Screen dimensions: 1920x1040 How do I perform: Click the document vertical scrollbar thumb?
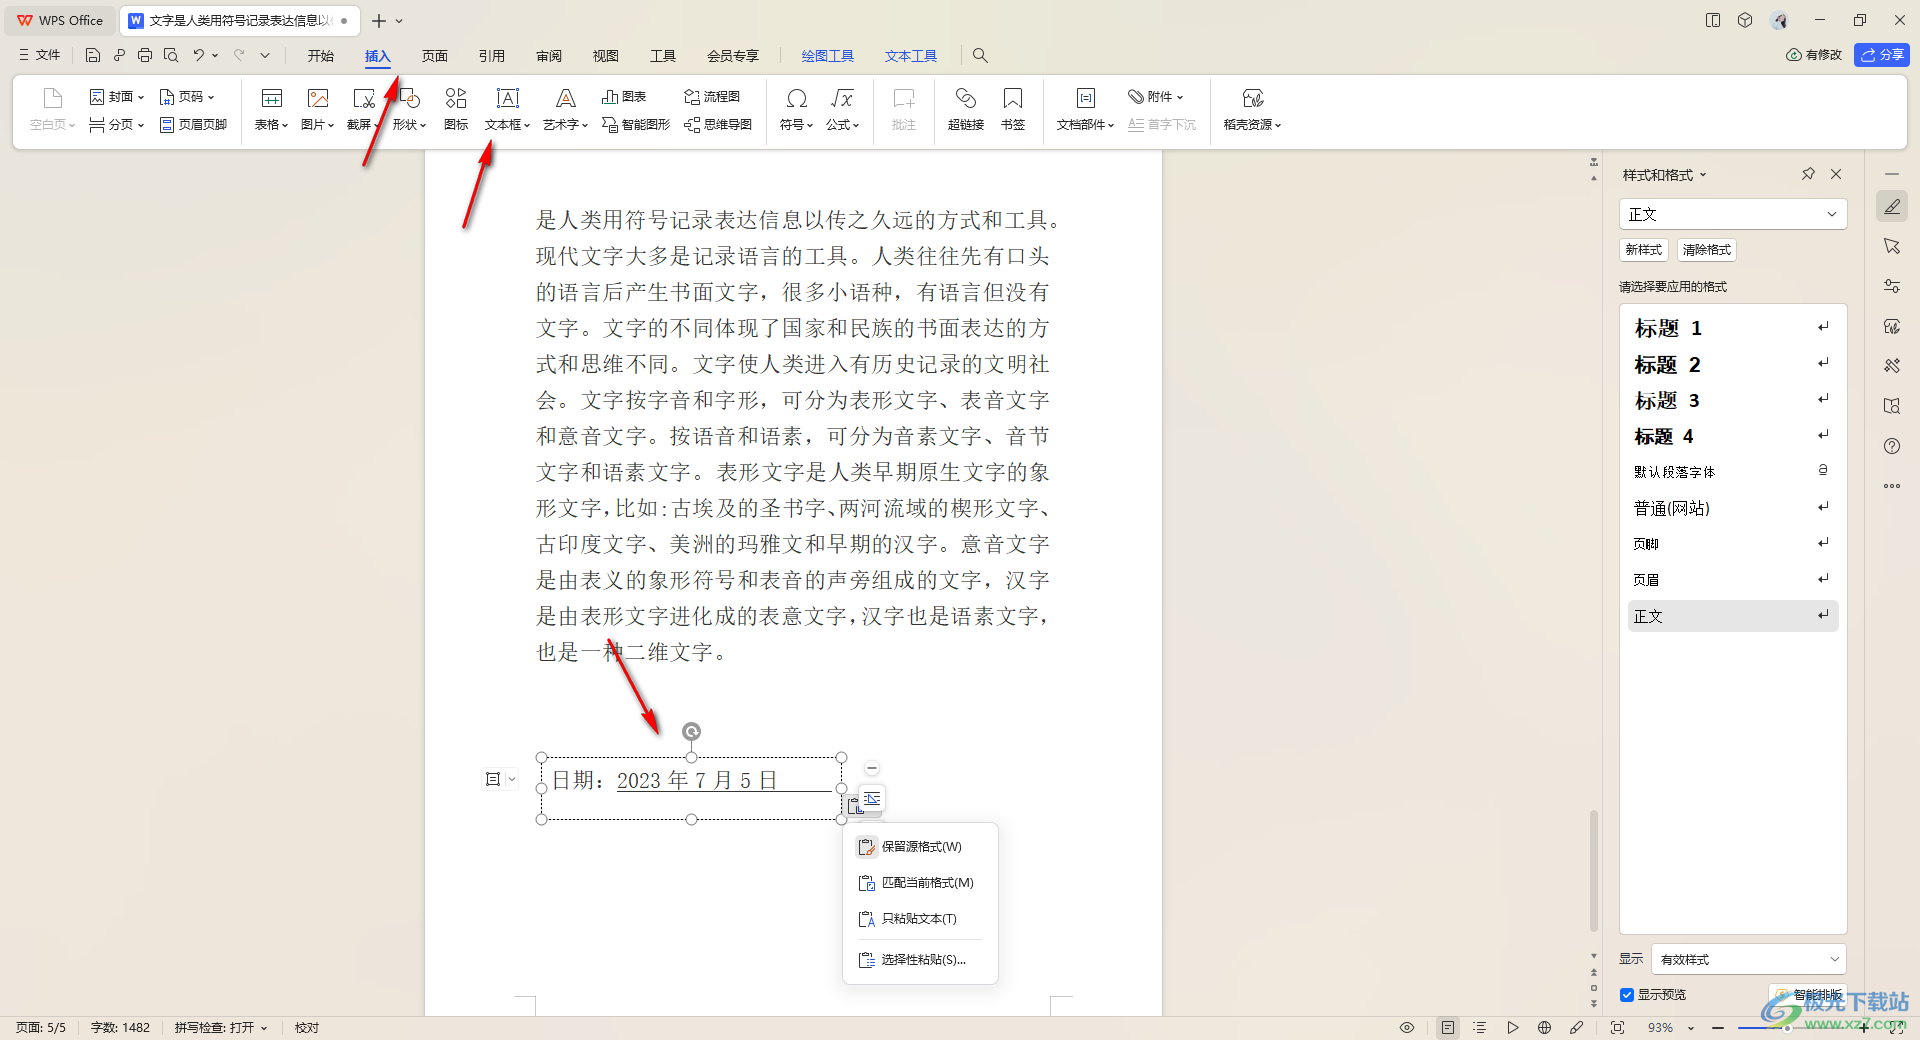(x=1594, y=870)
